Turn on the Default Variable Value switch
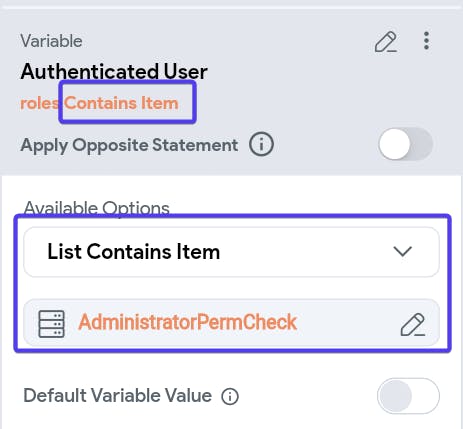Screen dimensions: 463x429 pos(408,396)
